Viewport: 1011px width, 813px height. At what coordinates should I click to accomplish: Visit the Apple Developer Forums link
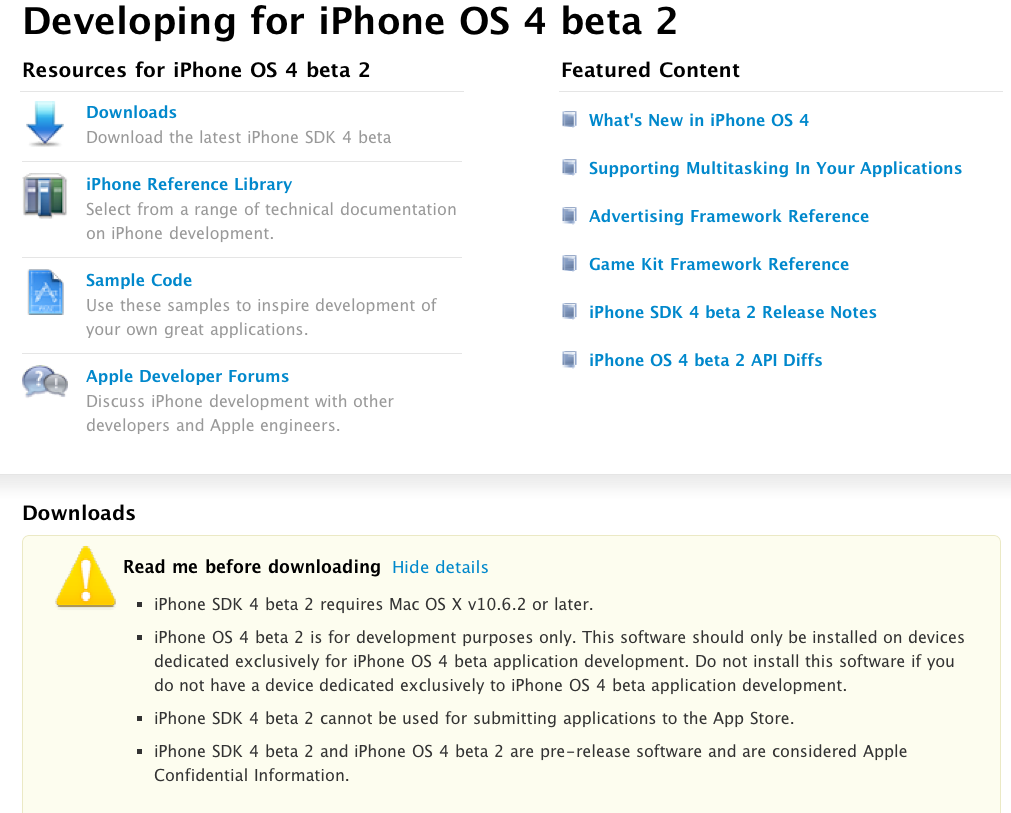pyautogui.click(x=187, y=376)
